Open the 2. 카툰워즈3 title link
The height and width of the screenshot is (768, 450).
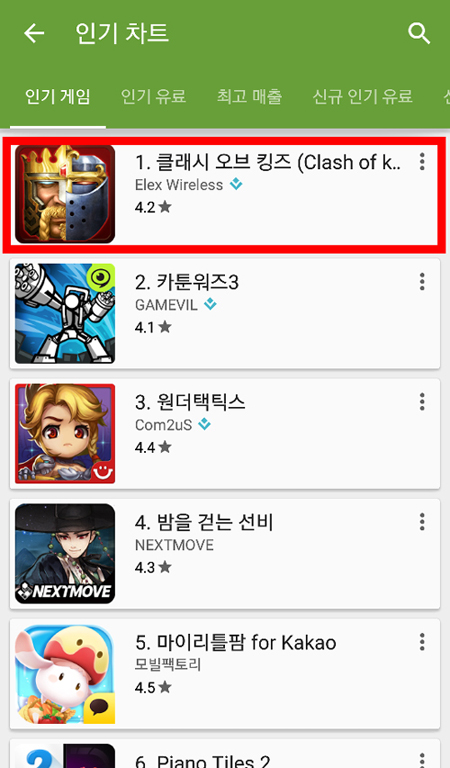tap(187, 282)
